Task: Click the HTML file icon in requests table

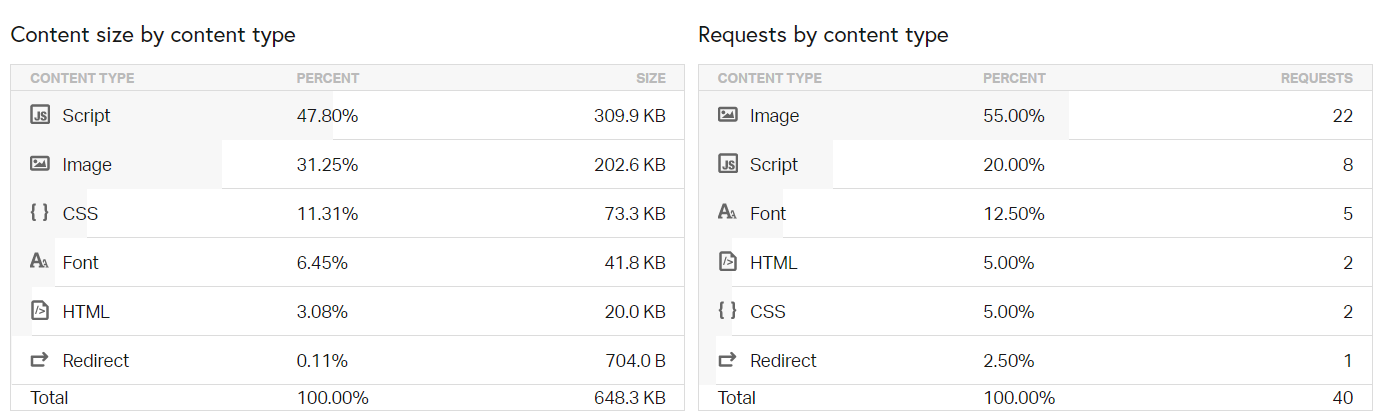Action: (728, 262)
